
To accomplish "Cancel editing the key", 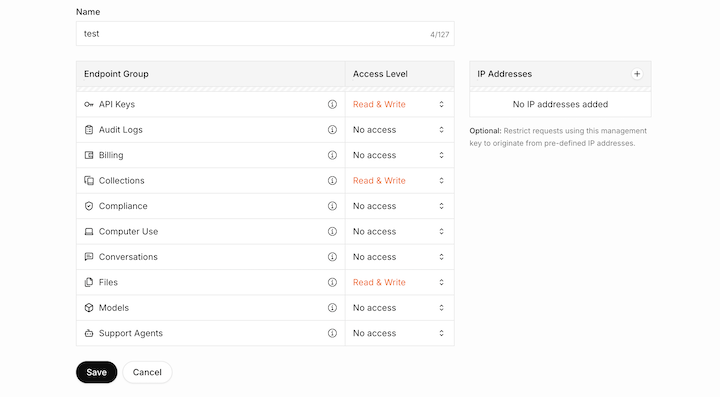I will (147, 372).
